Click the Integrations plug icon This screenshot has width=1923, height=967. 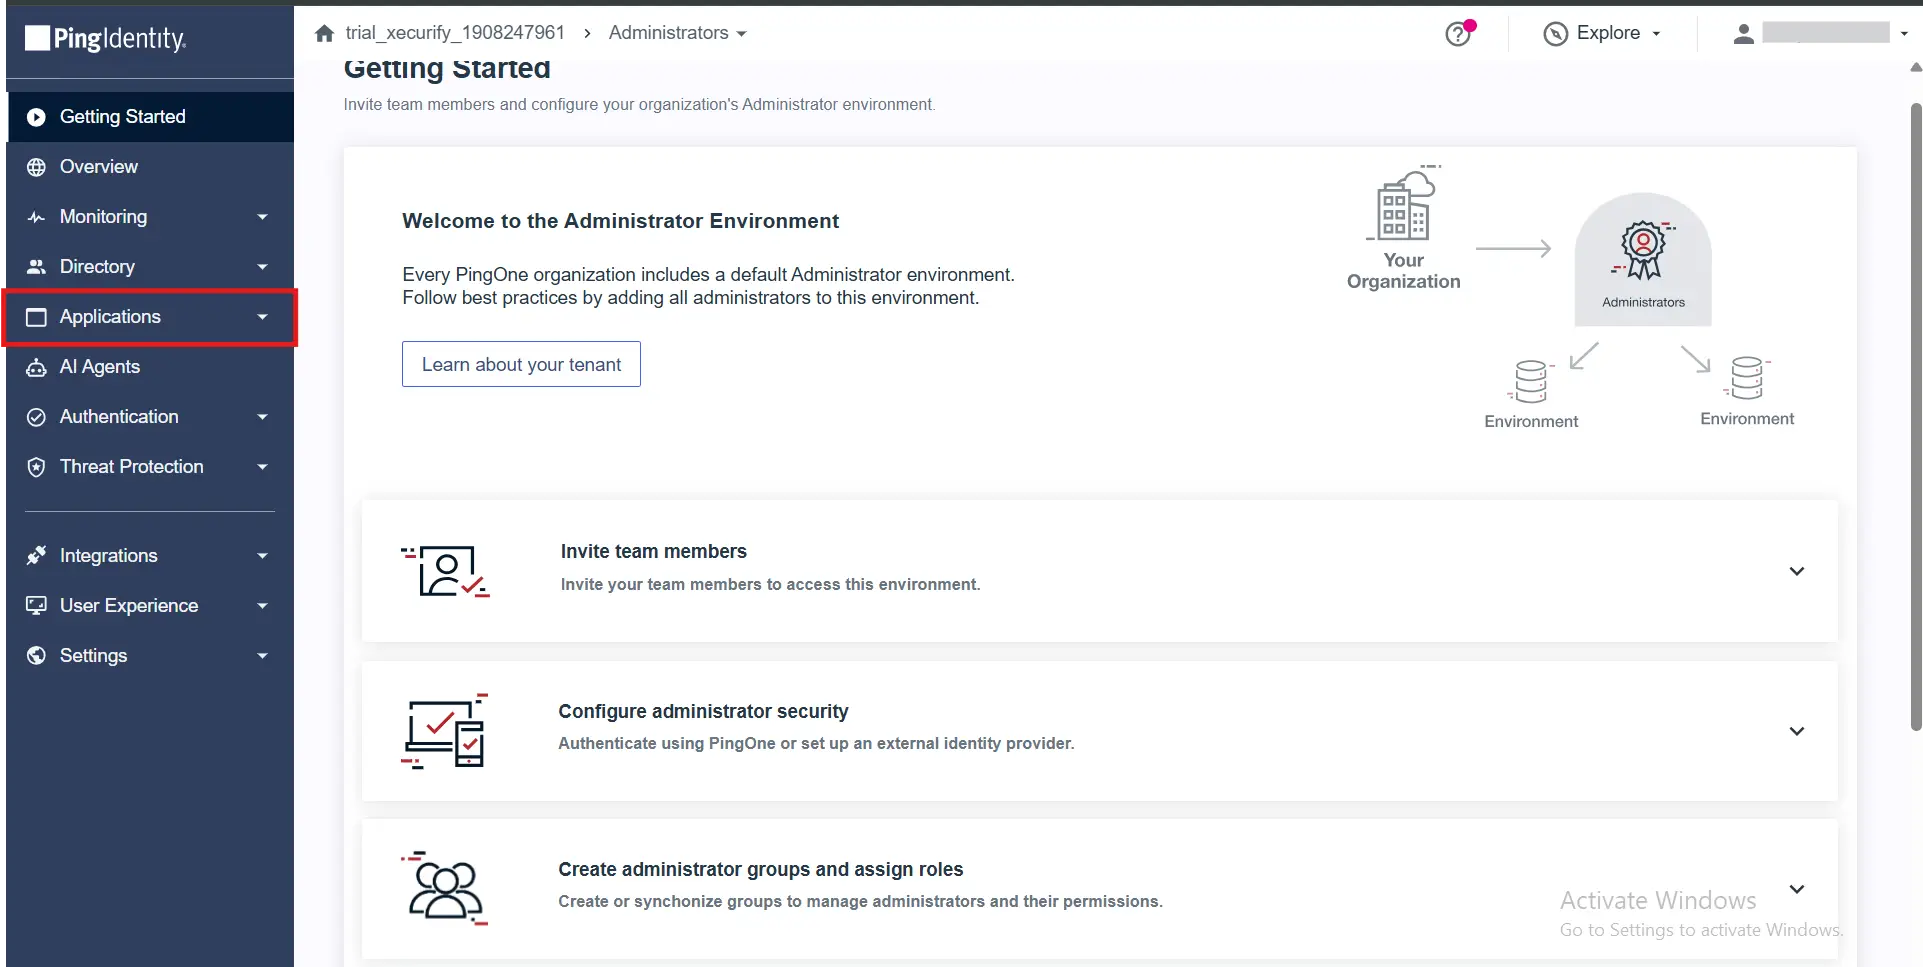click(x=36, y=555)
